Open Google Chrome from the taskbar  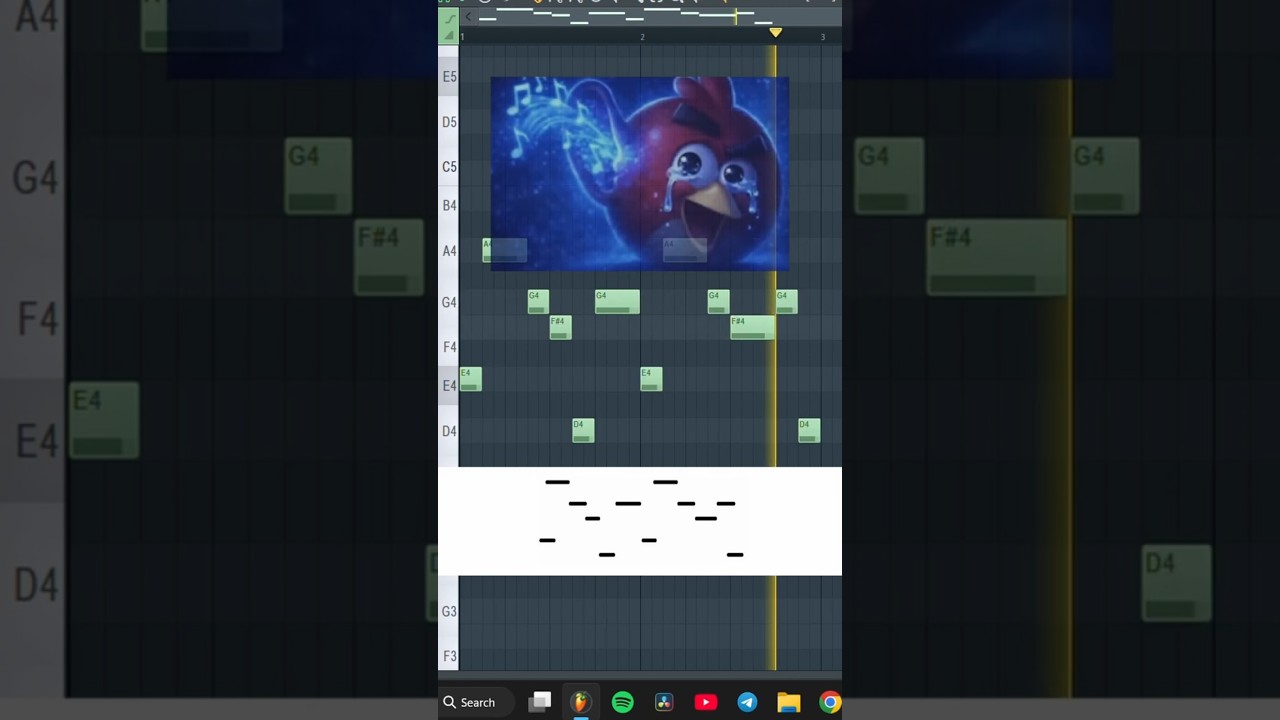(x=830, y=702)
